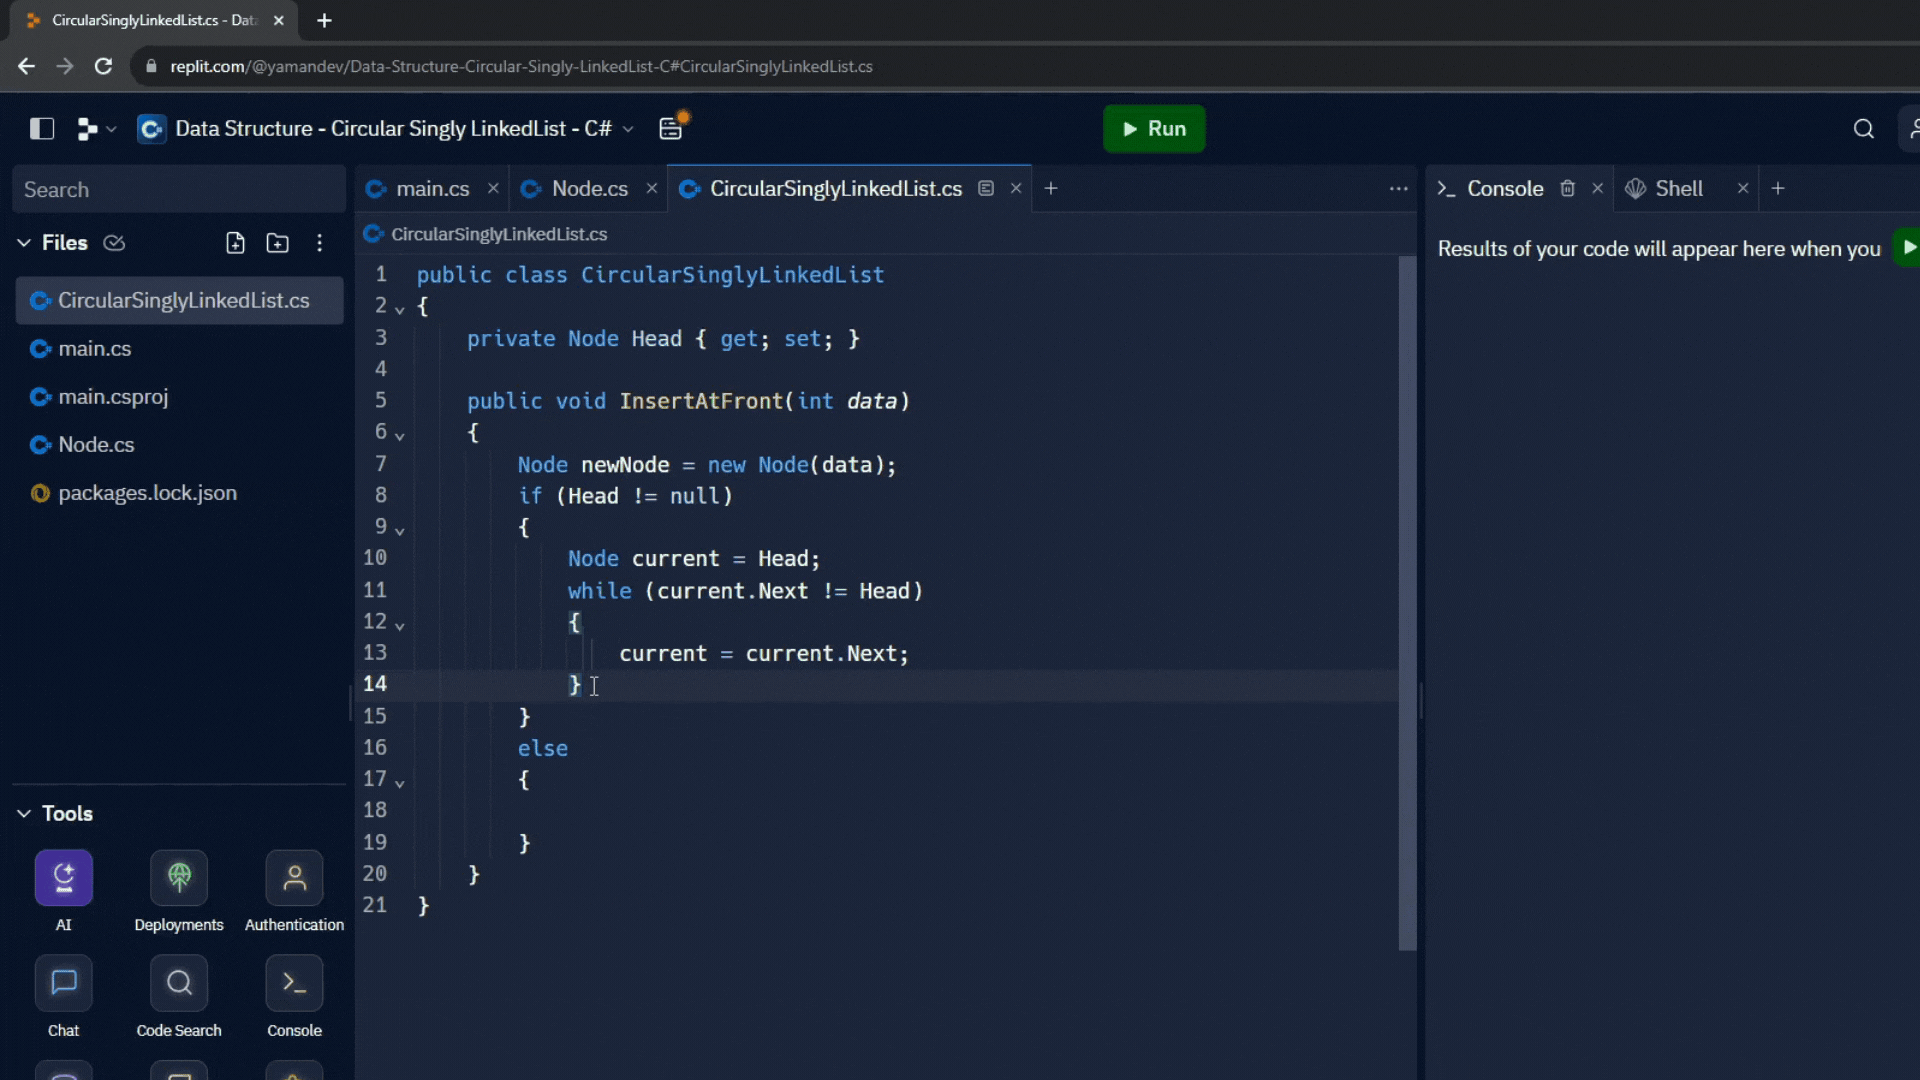
Task: Clear console using trash icon
Action: [x=1567, y=189]
